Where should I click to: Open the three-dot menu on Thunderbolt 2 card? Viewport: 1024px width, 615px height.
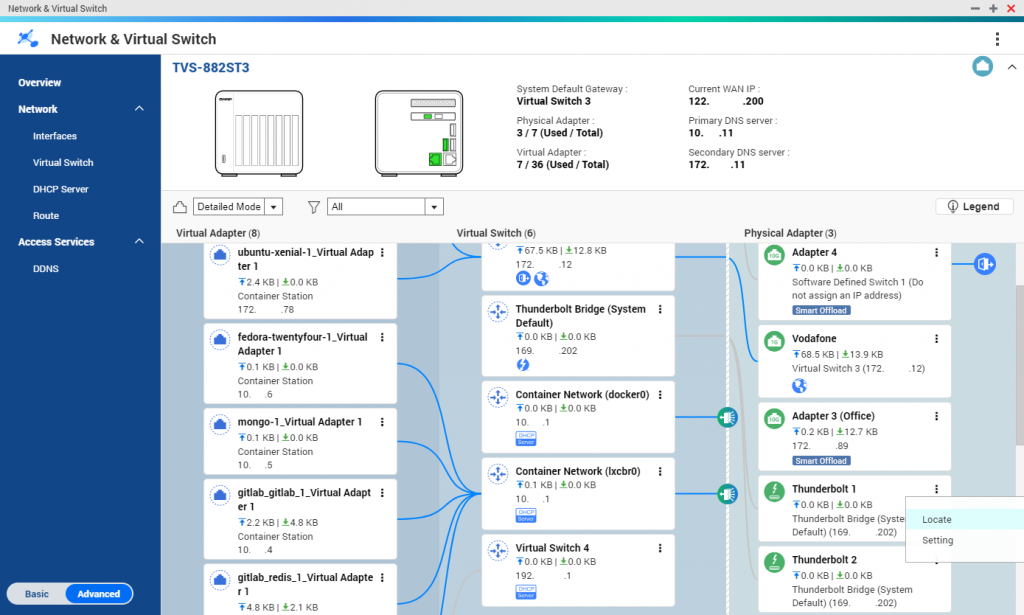click(x=936, y=560)
